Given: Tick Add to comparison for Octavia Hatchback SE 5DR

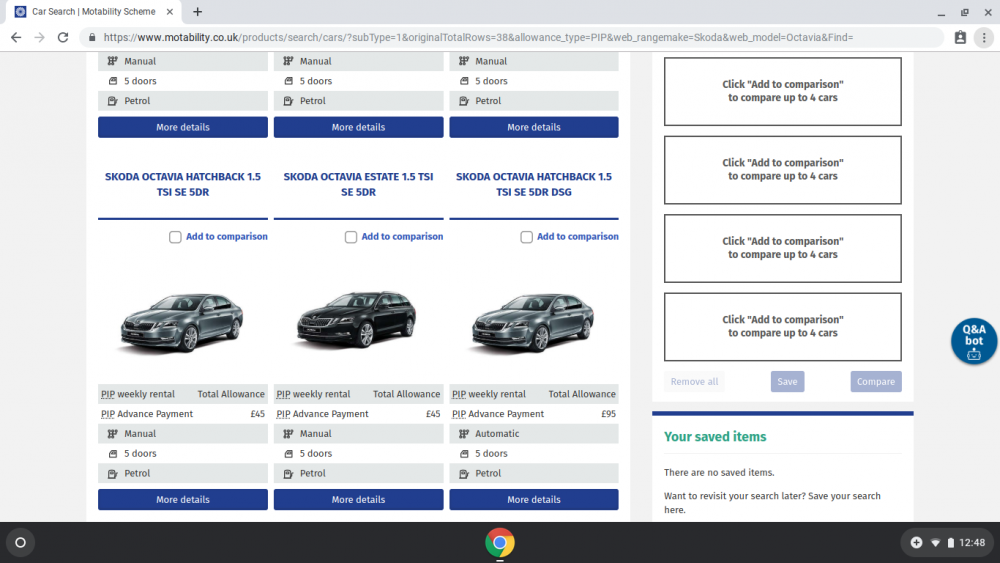Looking at the screenshot, I should (175, 237).
